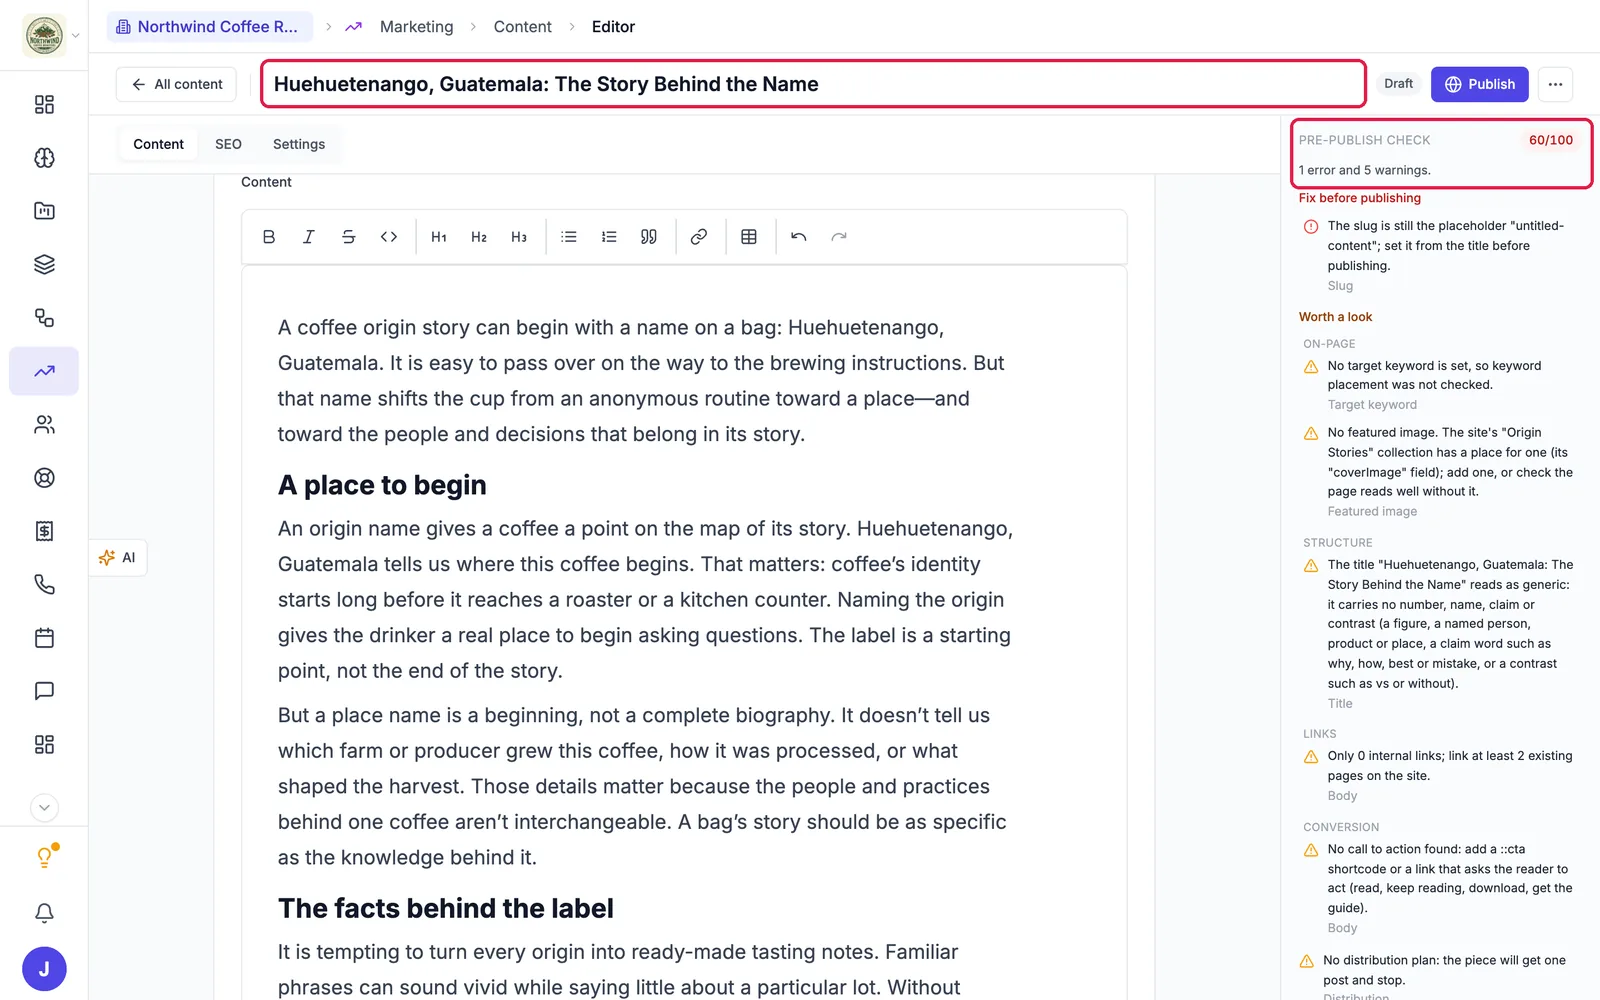Go to Content breadcrumb
Screen dimensions: 1600x1000
point(522,27)
